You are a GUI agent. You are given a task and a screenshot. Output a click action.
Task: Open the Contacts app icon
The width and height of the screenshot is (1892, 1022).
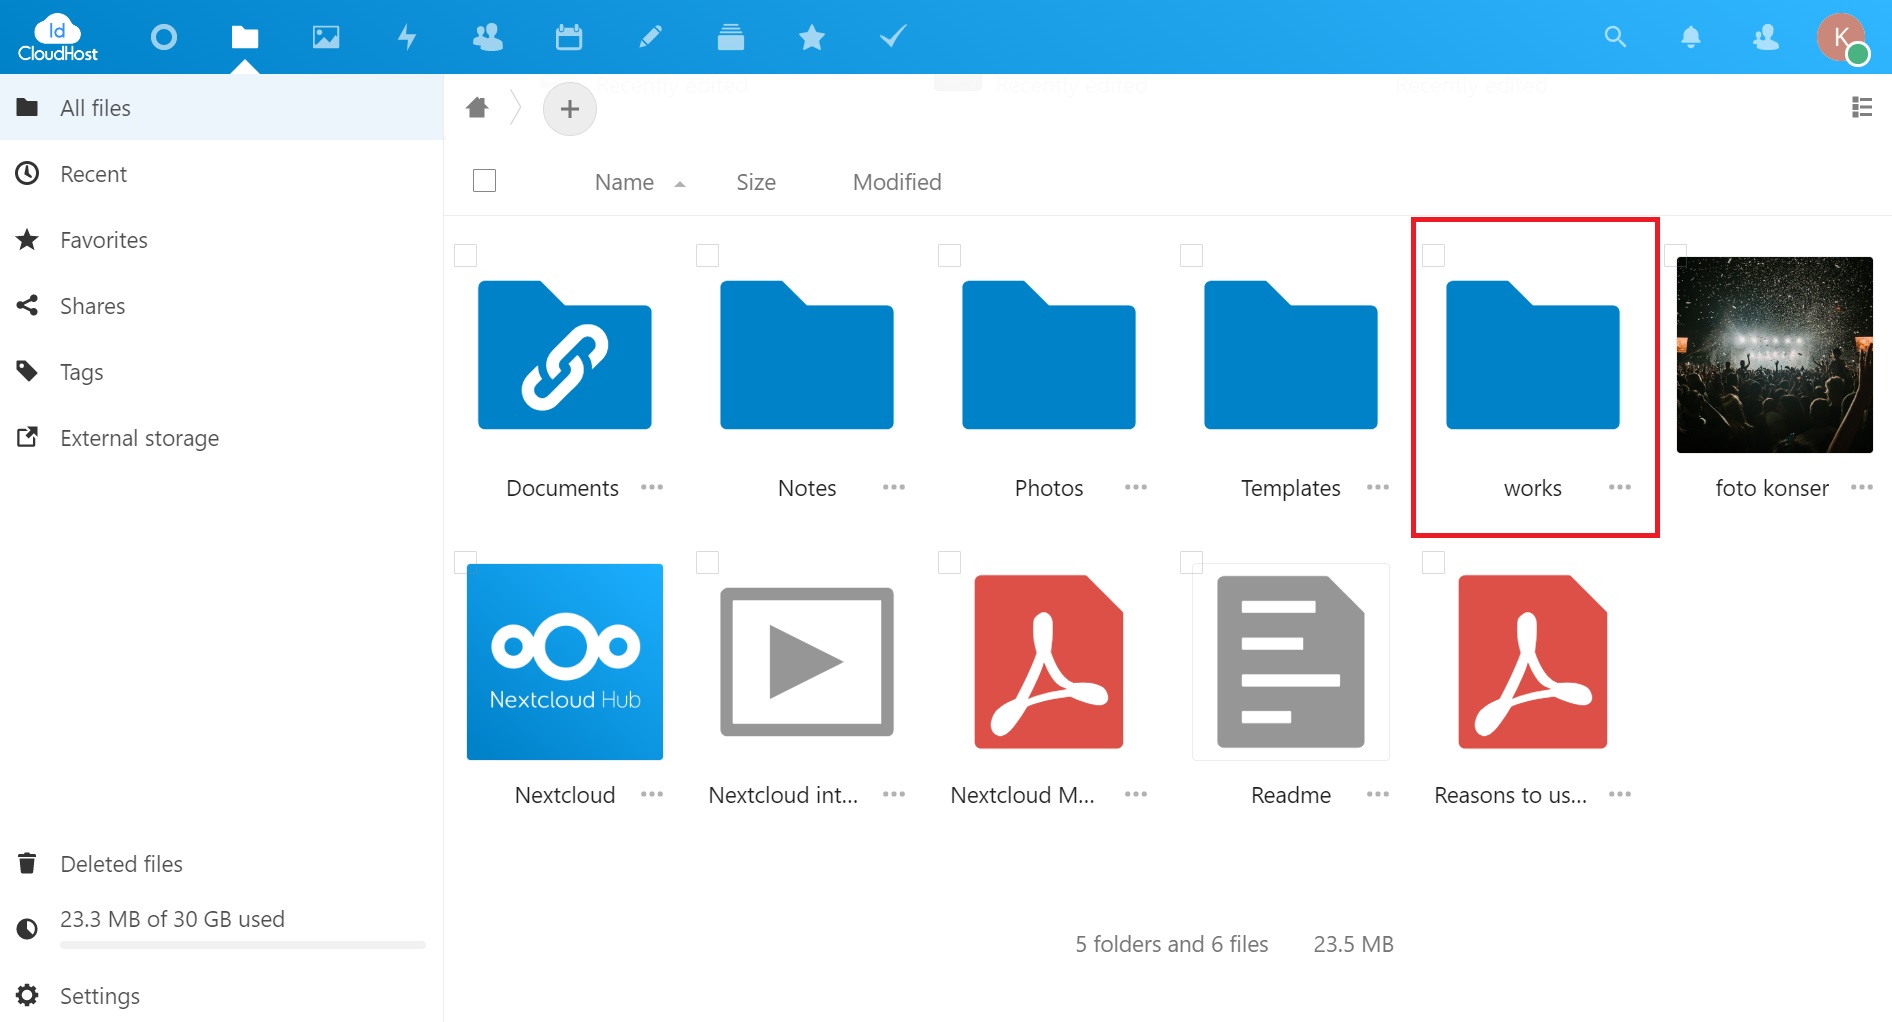point(488,37)
